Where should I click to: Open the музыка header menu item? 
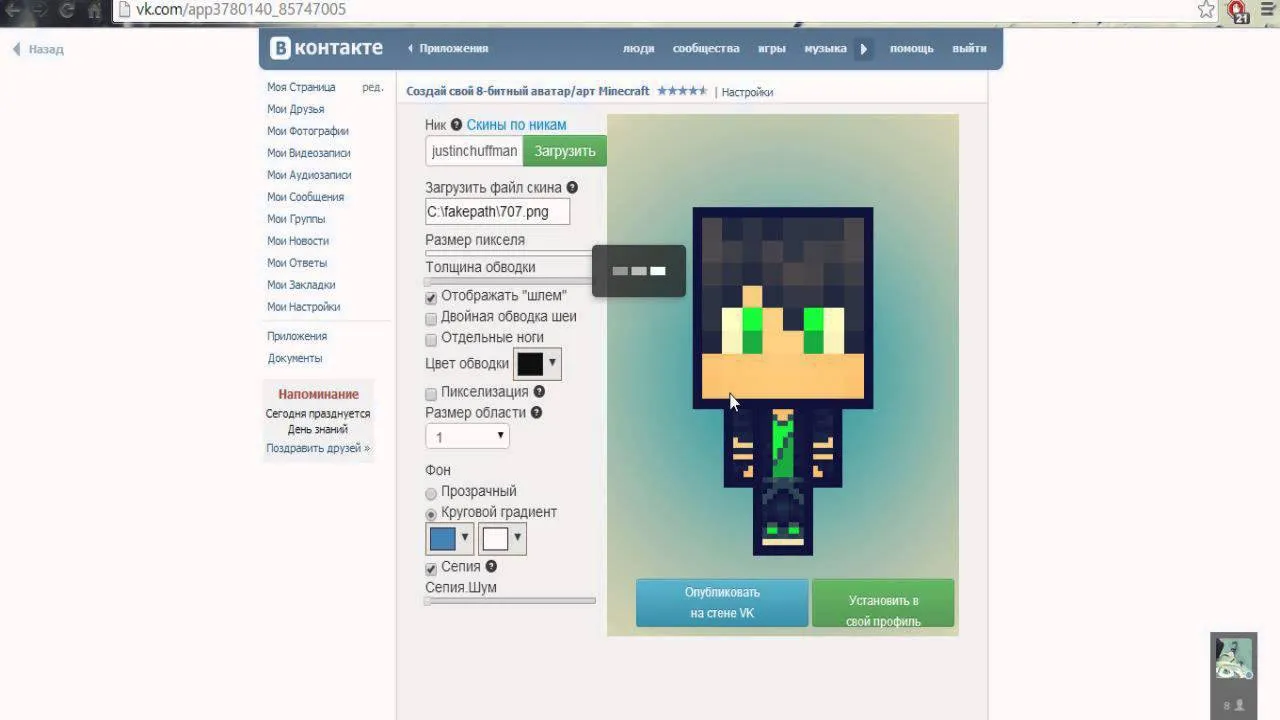[825, 49]
